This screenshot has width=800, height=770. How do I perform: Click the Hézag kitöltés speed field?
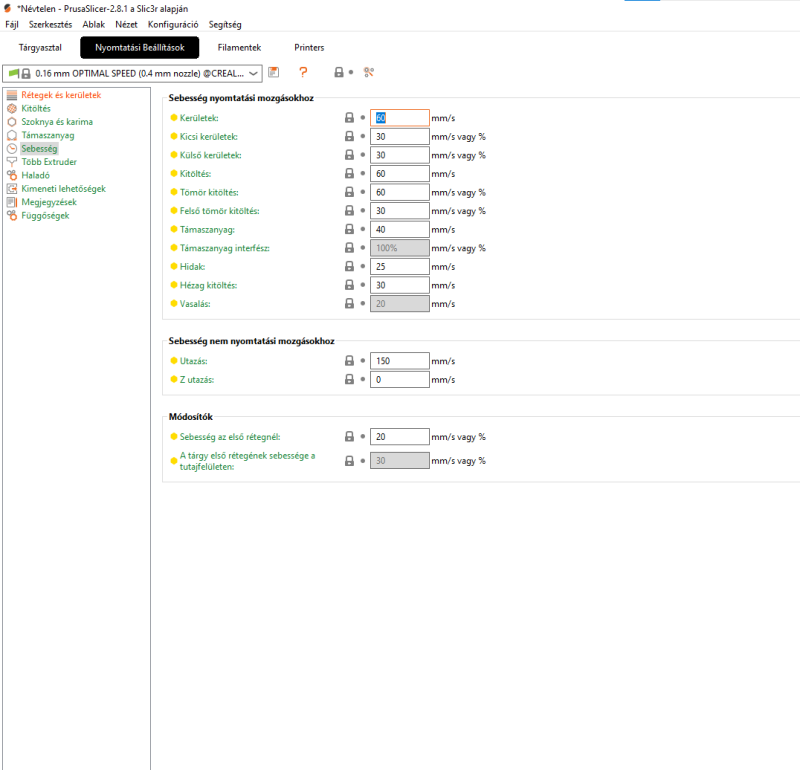coord(399,285)
